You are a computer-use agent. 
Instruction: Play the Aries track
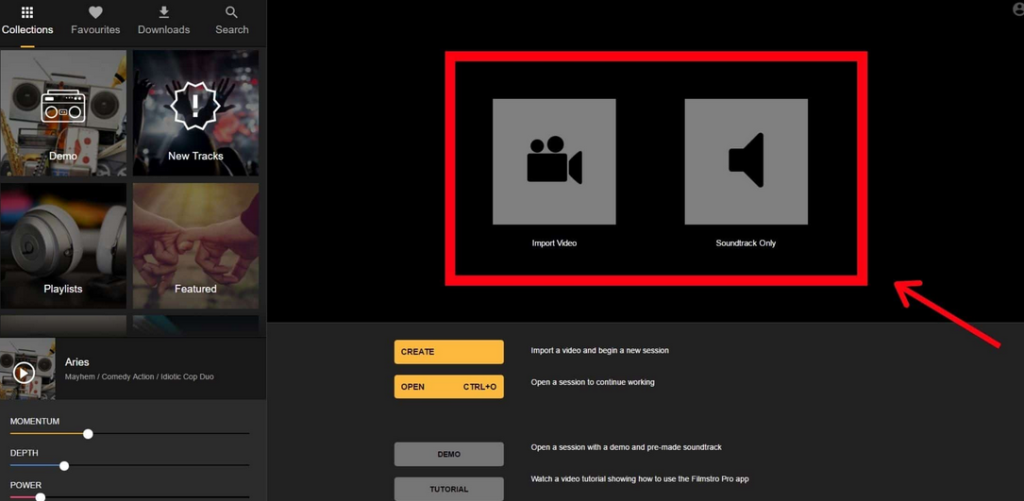tap(24, 373)
